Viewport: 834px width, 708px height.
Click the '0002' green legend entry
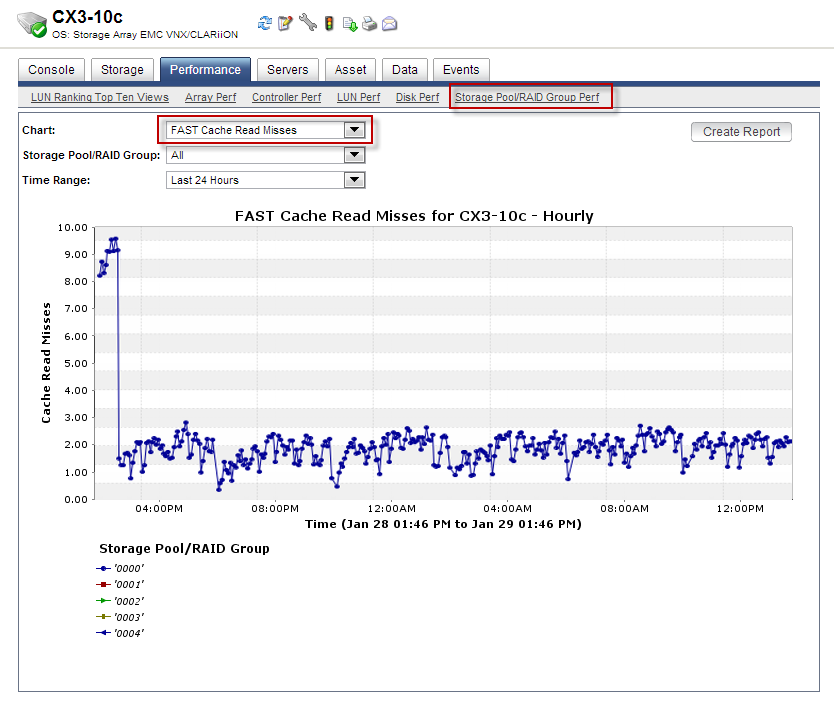(120, 601)
